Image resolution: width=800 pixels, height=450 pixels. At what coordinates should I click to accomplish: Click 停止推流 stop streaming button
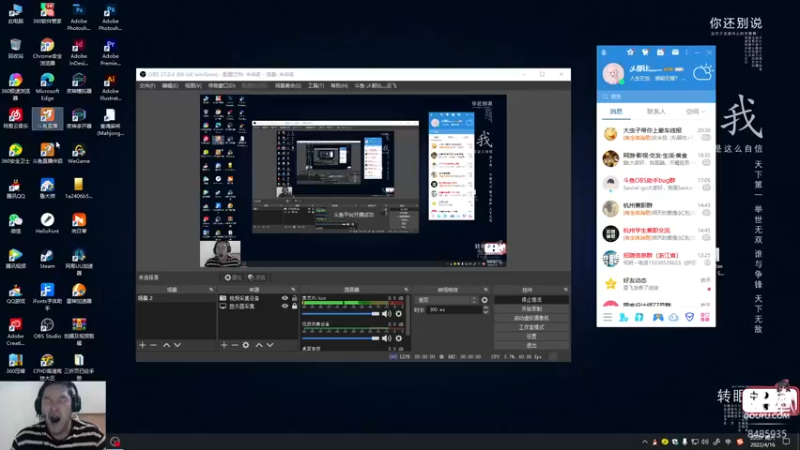coord(531,300)
